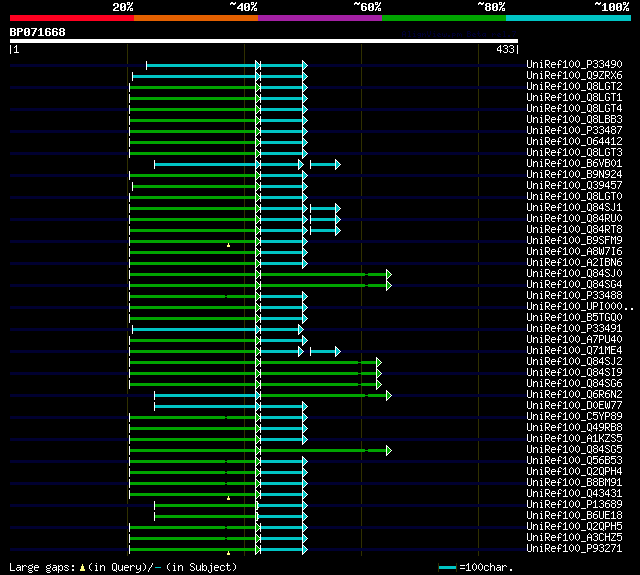Viewport: 640px width, 575px height.
Task: Select UniRef100_Q71ME4 in the list
Action: 574,351
